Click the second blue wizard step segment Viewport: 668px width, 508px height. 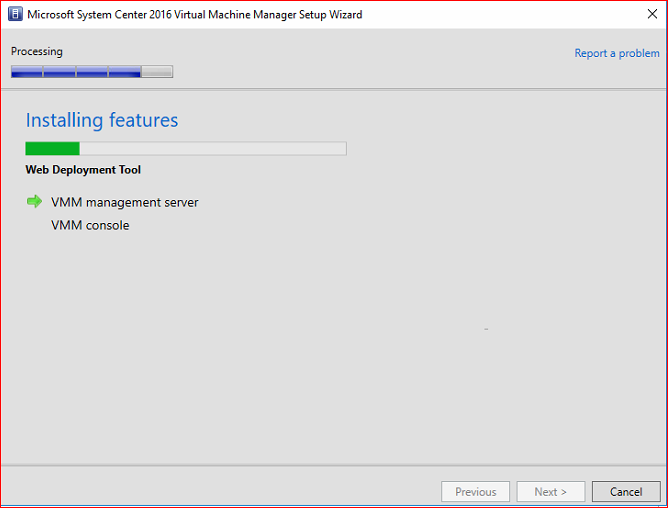click(x=60, y=72)
